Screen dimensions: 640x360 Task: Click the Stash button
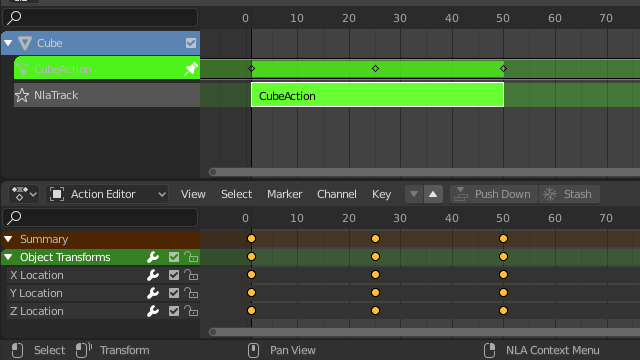pos(569,194)
